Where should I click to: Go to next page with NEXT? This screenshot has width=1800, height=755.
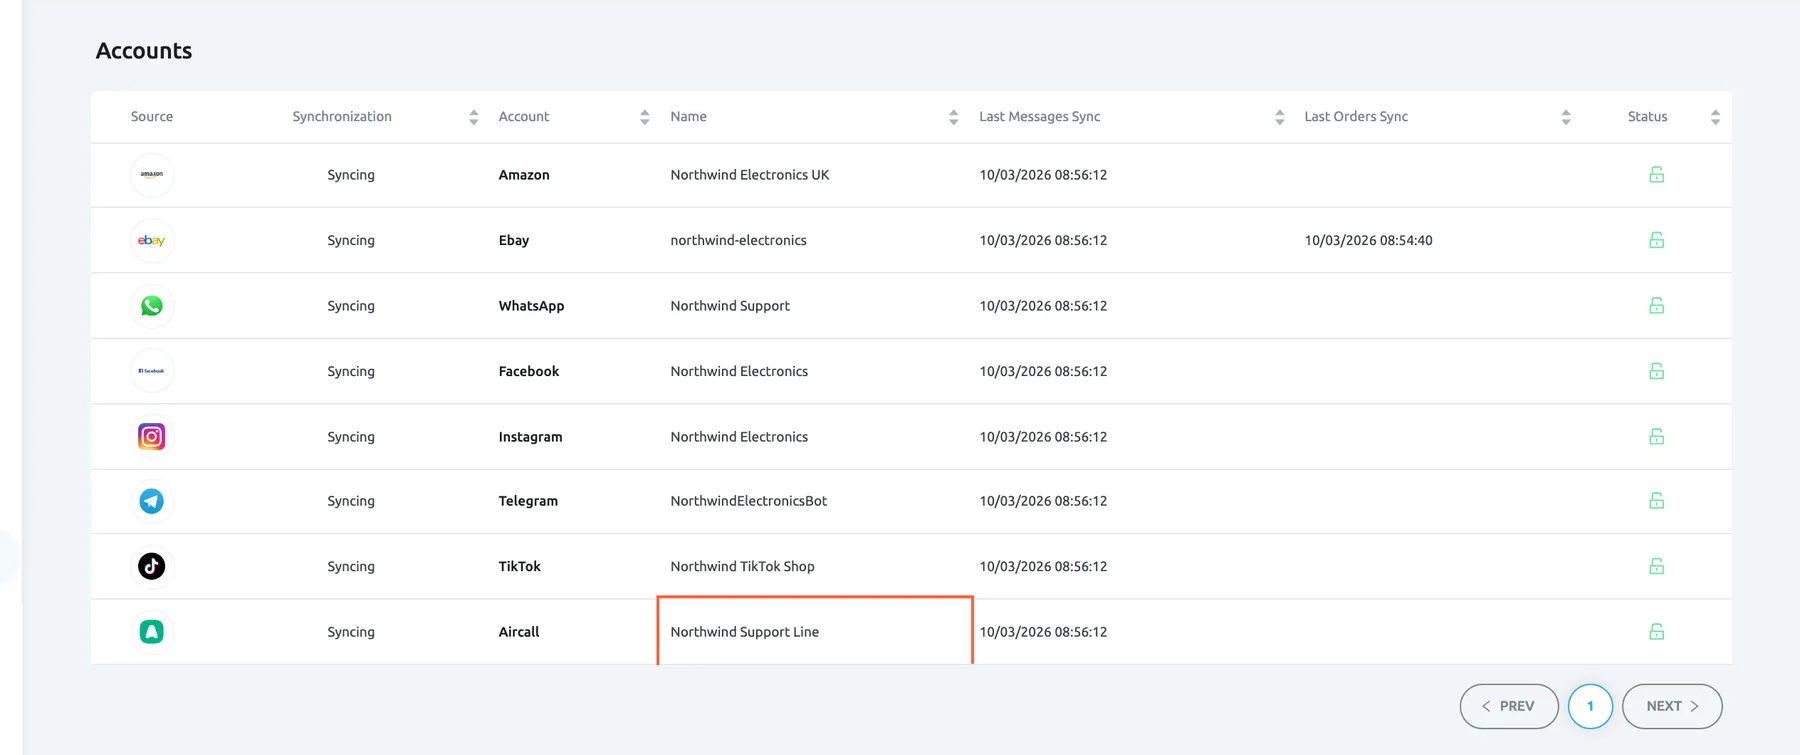1672,706
